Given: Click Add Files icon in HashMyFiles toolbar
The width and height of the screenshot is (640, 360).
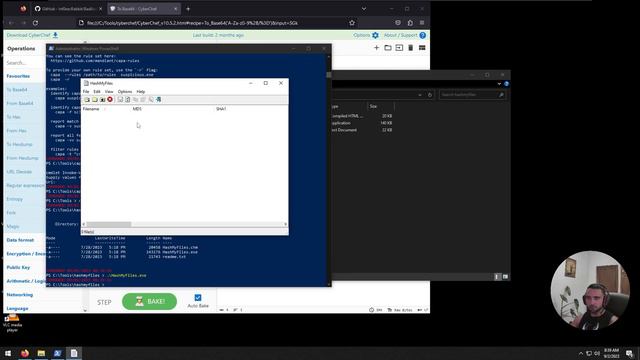Looking at the screenshot, I should [x=87, y=100].
